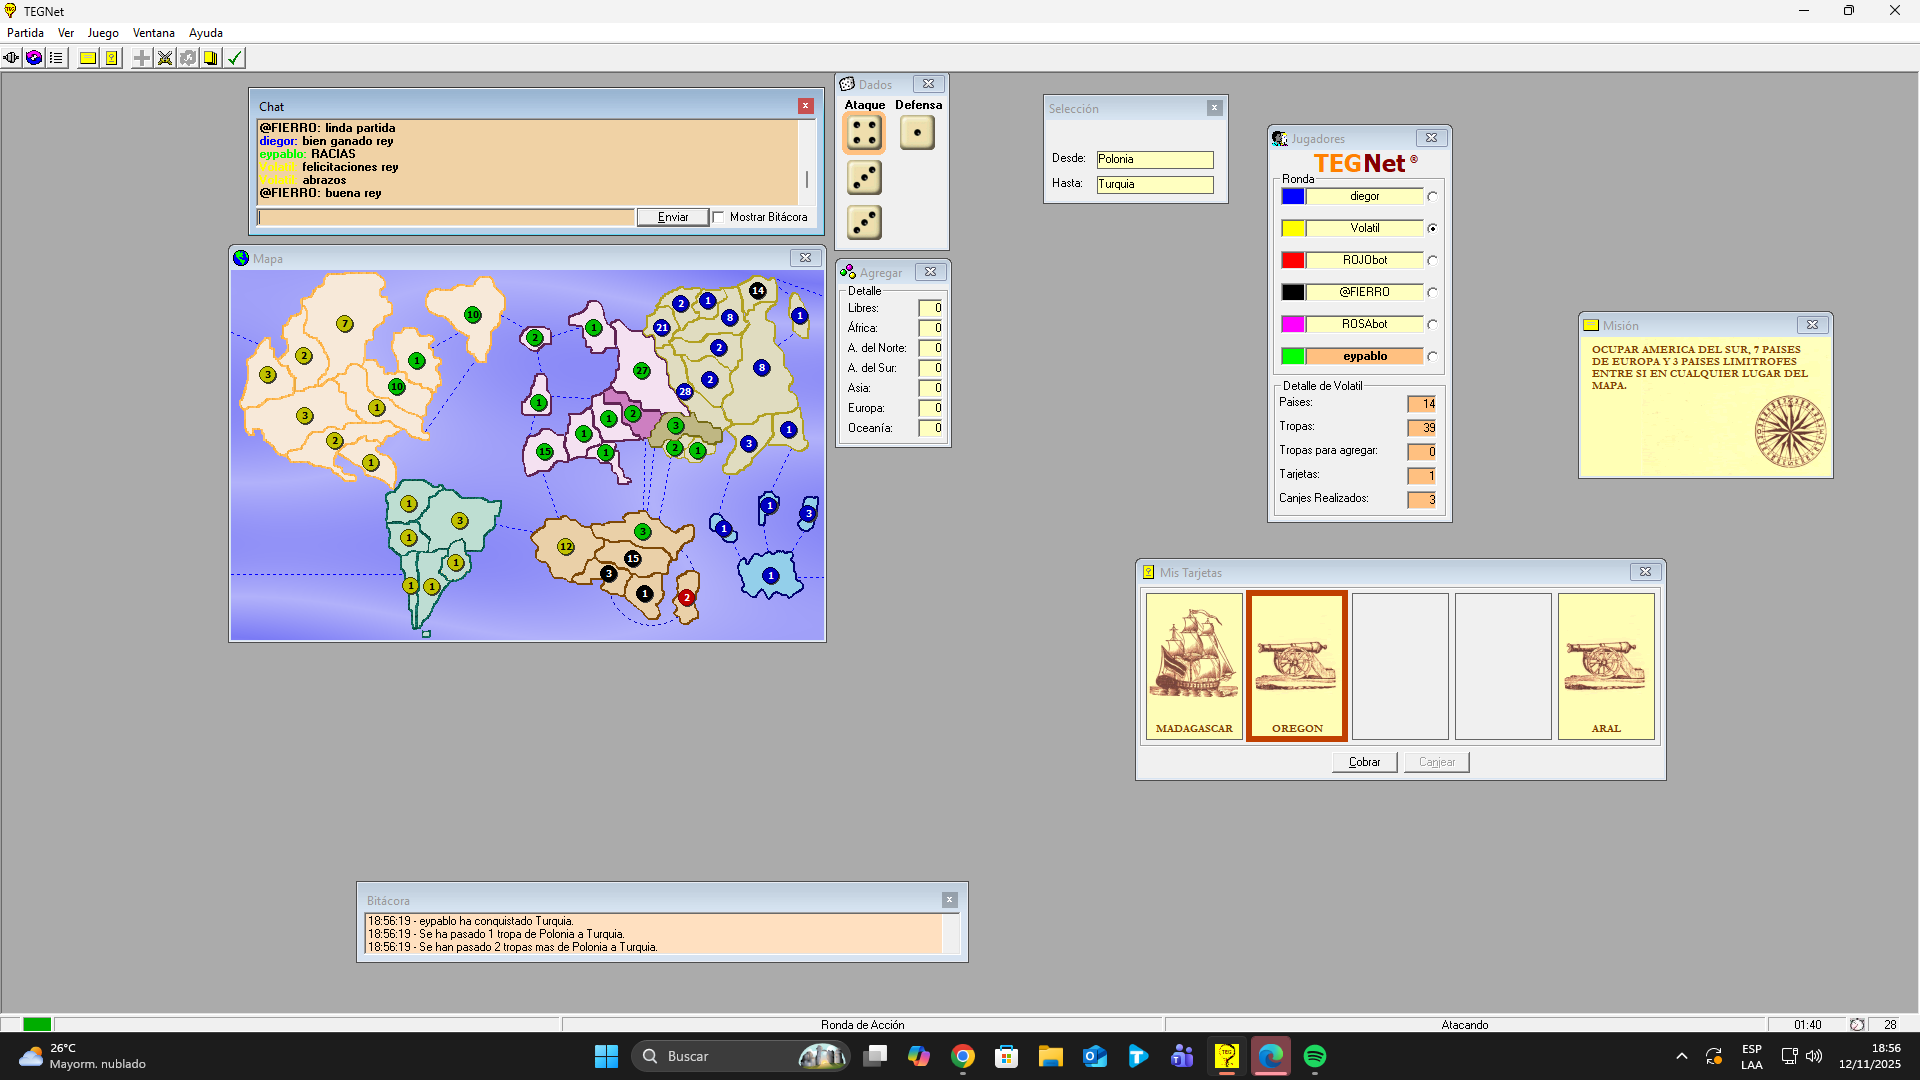1920x1080 pixels.
Task: Click the list view toolbar icon
Action: 57,58
